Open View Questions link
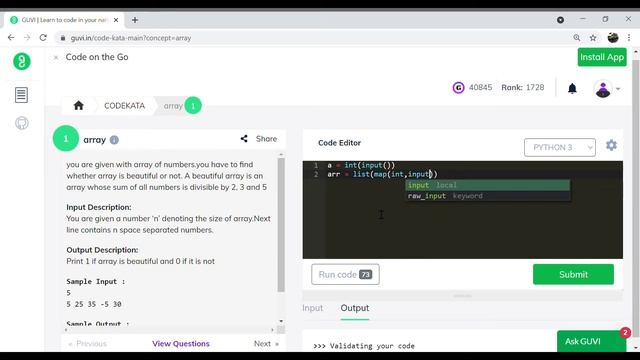 [x=181, y=344]
